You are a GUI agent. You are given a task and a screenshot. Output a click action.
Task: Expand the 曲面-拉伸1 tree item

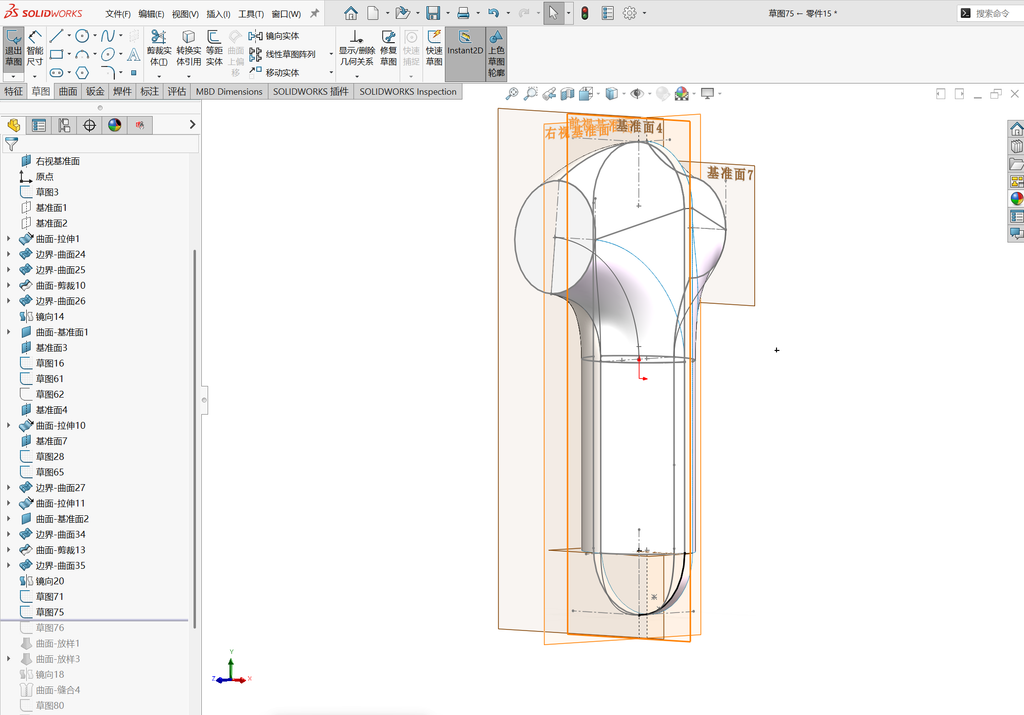click(x=8, y=239)
